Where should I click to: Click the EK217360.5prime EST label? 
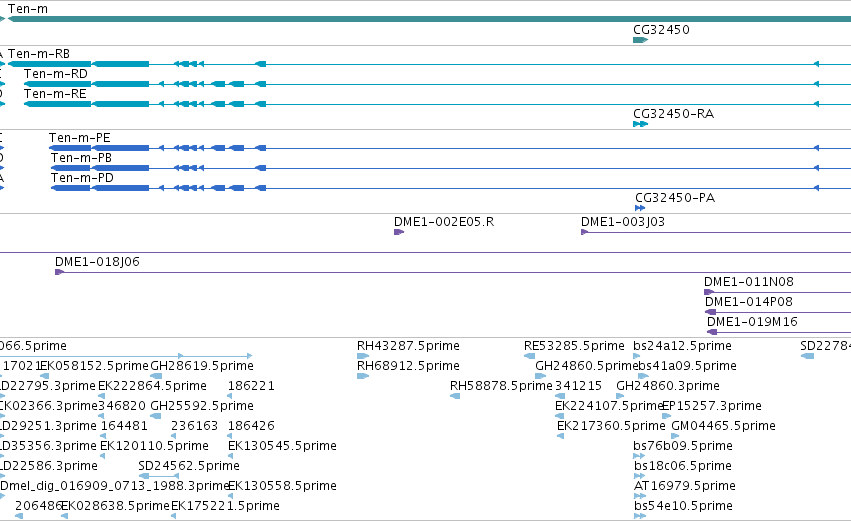pyautogui.click(x=611, y=427)
